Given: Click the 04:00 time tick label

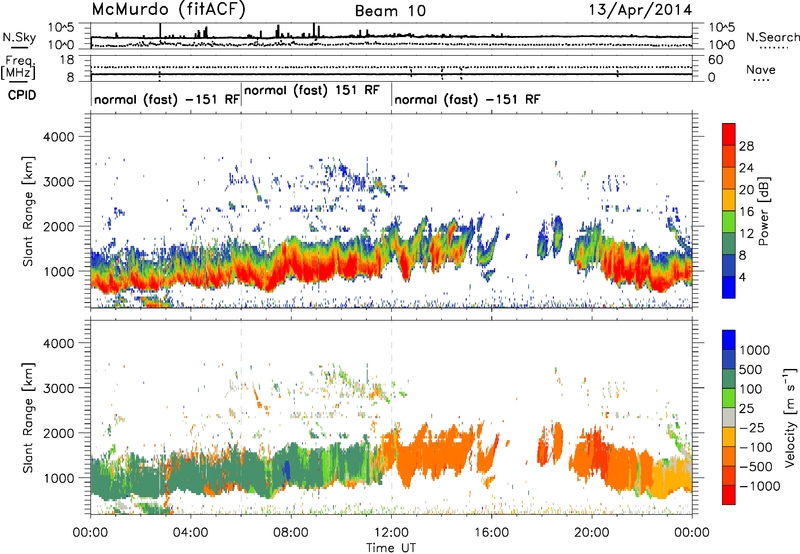Looking at the screenshot, I should tap(190, 533).
